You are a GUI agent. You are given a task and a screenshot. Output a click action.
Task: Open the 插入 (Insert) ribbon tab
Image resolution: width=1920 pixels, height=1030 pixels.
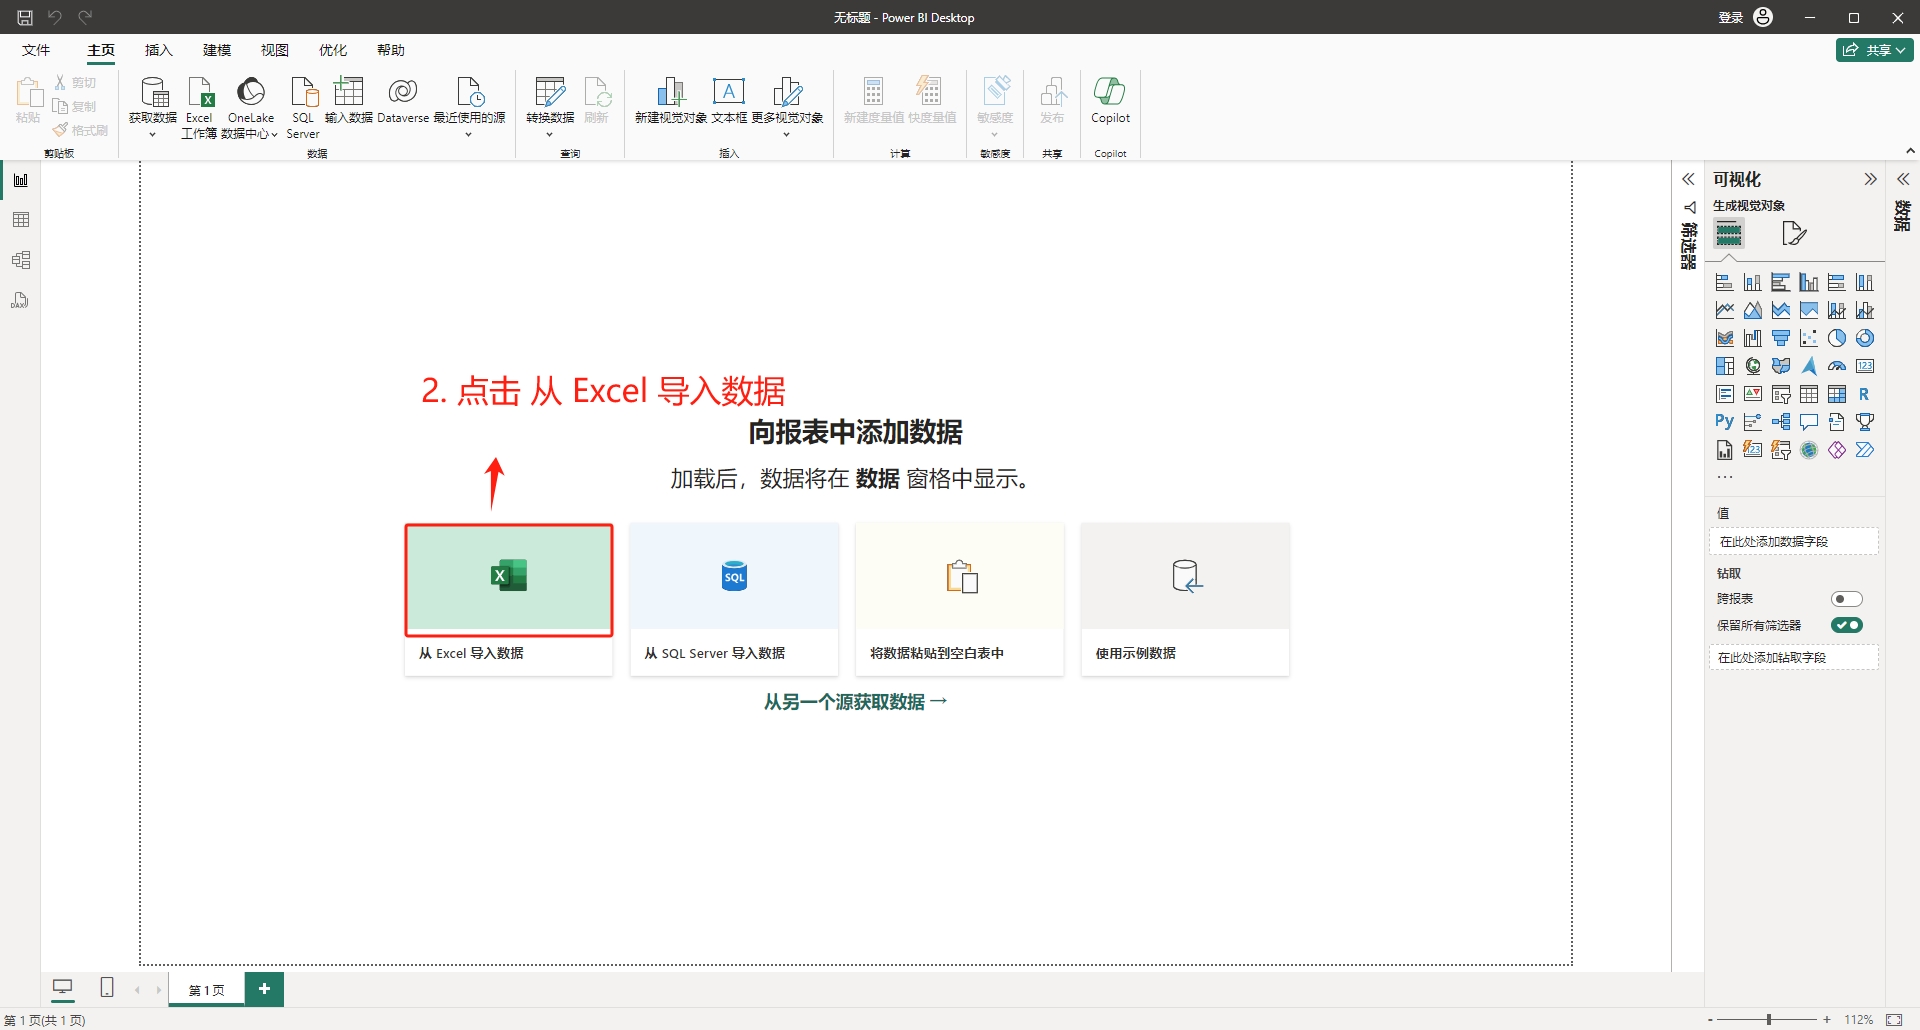159,50
